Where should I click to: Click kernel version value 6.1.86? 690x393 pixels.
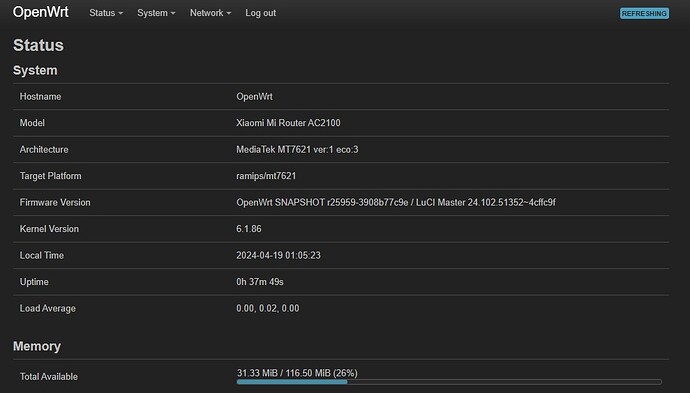pyautogui.click(x=249, y=229)
